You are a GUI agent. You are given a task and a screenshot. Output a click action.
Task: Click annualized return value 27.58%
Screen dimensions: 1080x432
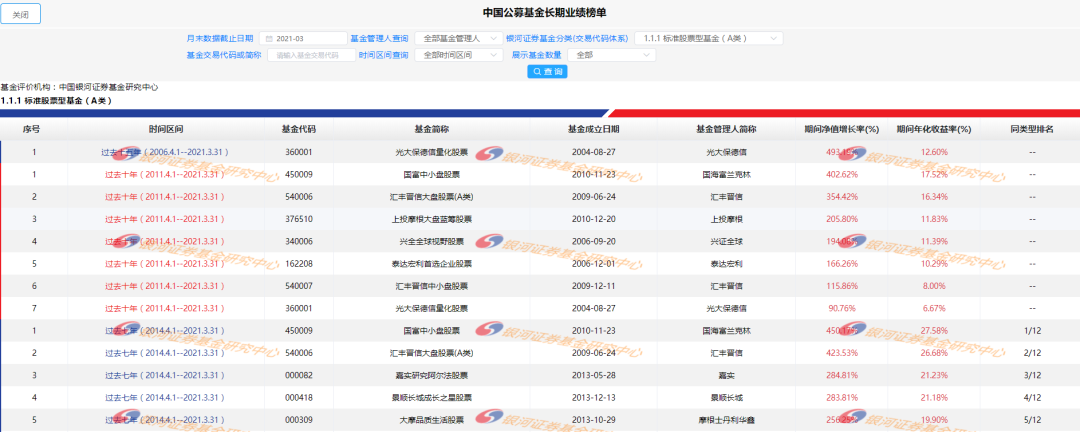[935, 331]
